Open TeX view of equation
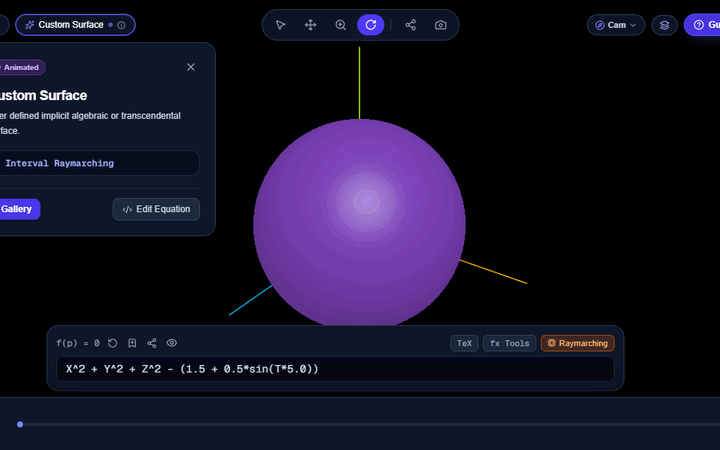The height and width of the screenshot is (450, 720). pyautogui.click(x=464, y=343)
